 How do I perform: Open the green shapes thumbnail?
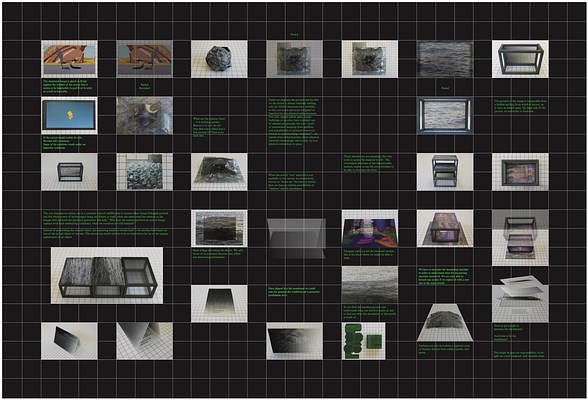coord(363,341)
